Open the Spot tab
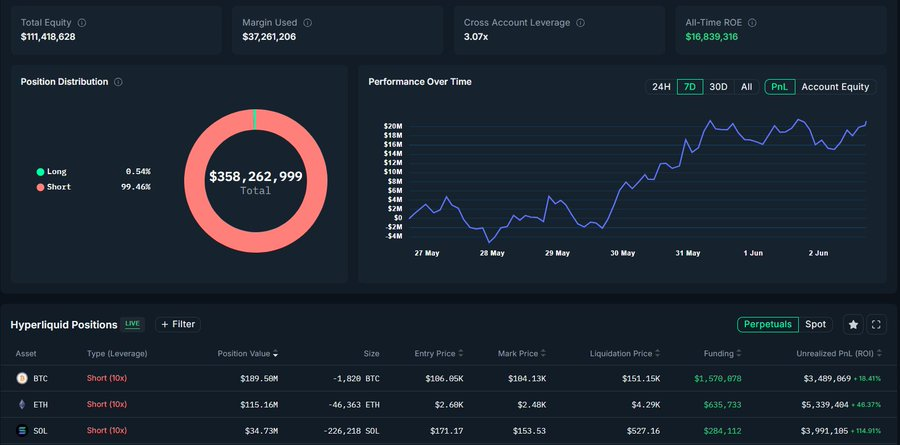This screenshot has height=445, width=900. pyautogui.click(x=815, y=324)
